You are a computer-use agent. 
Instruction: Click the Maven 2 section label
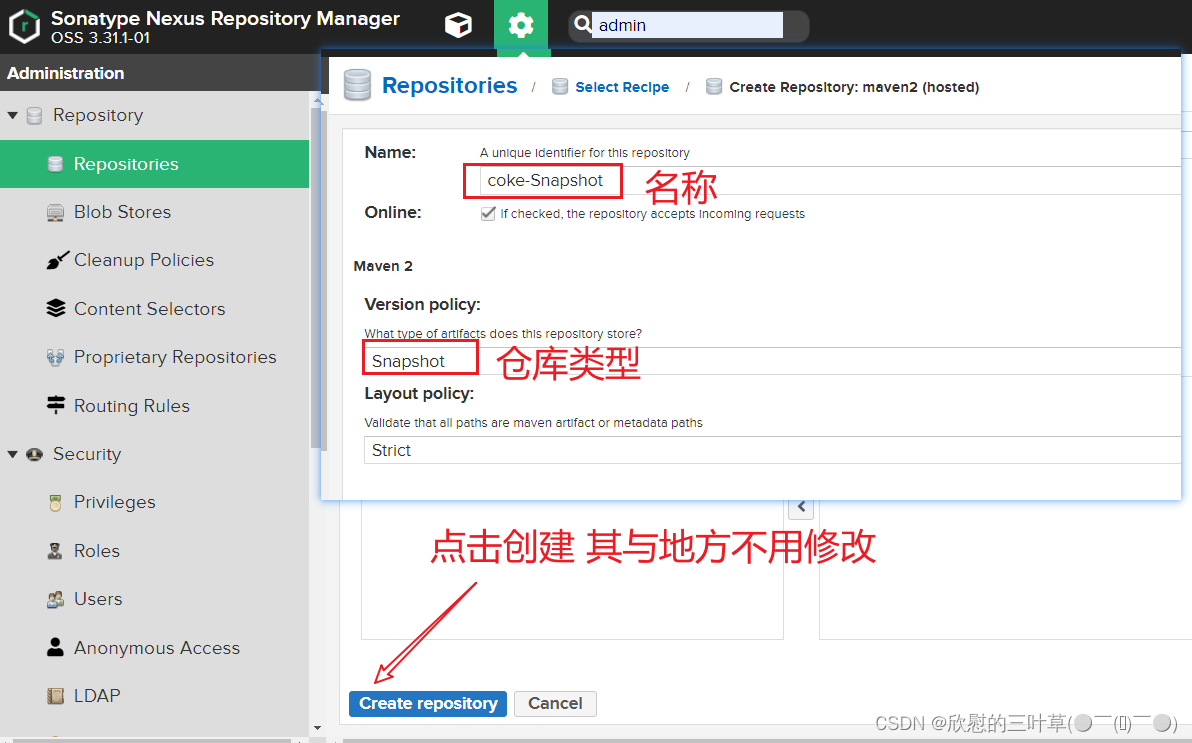[x=383, y=266]
